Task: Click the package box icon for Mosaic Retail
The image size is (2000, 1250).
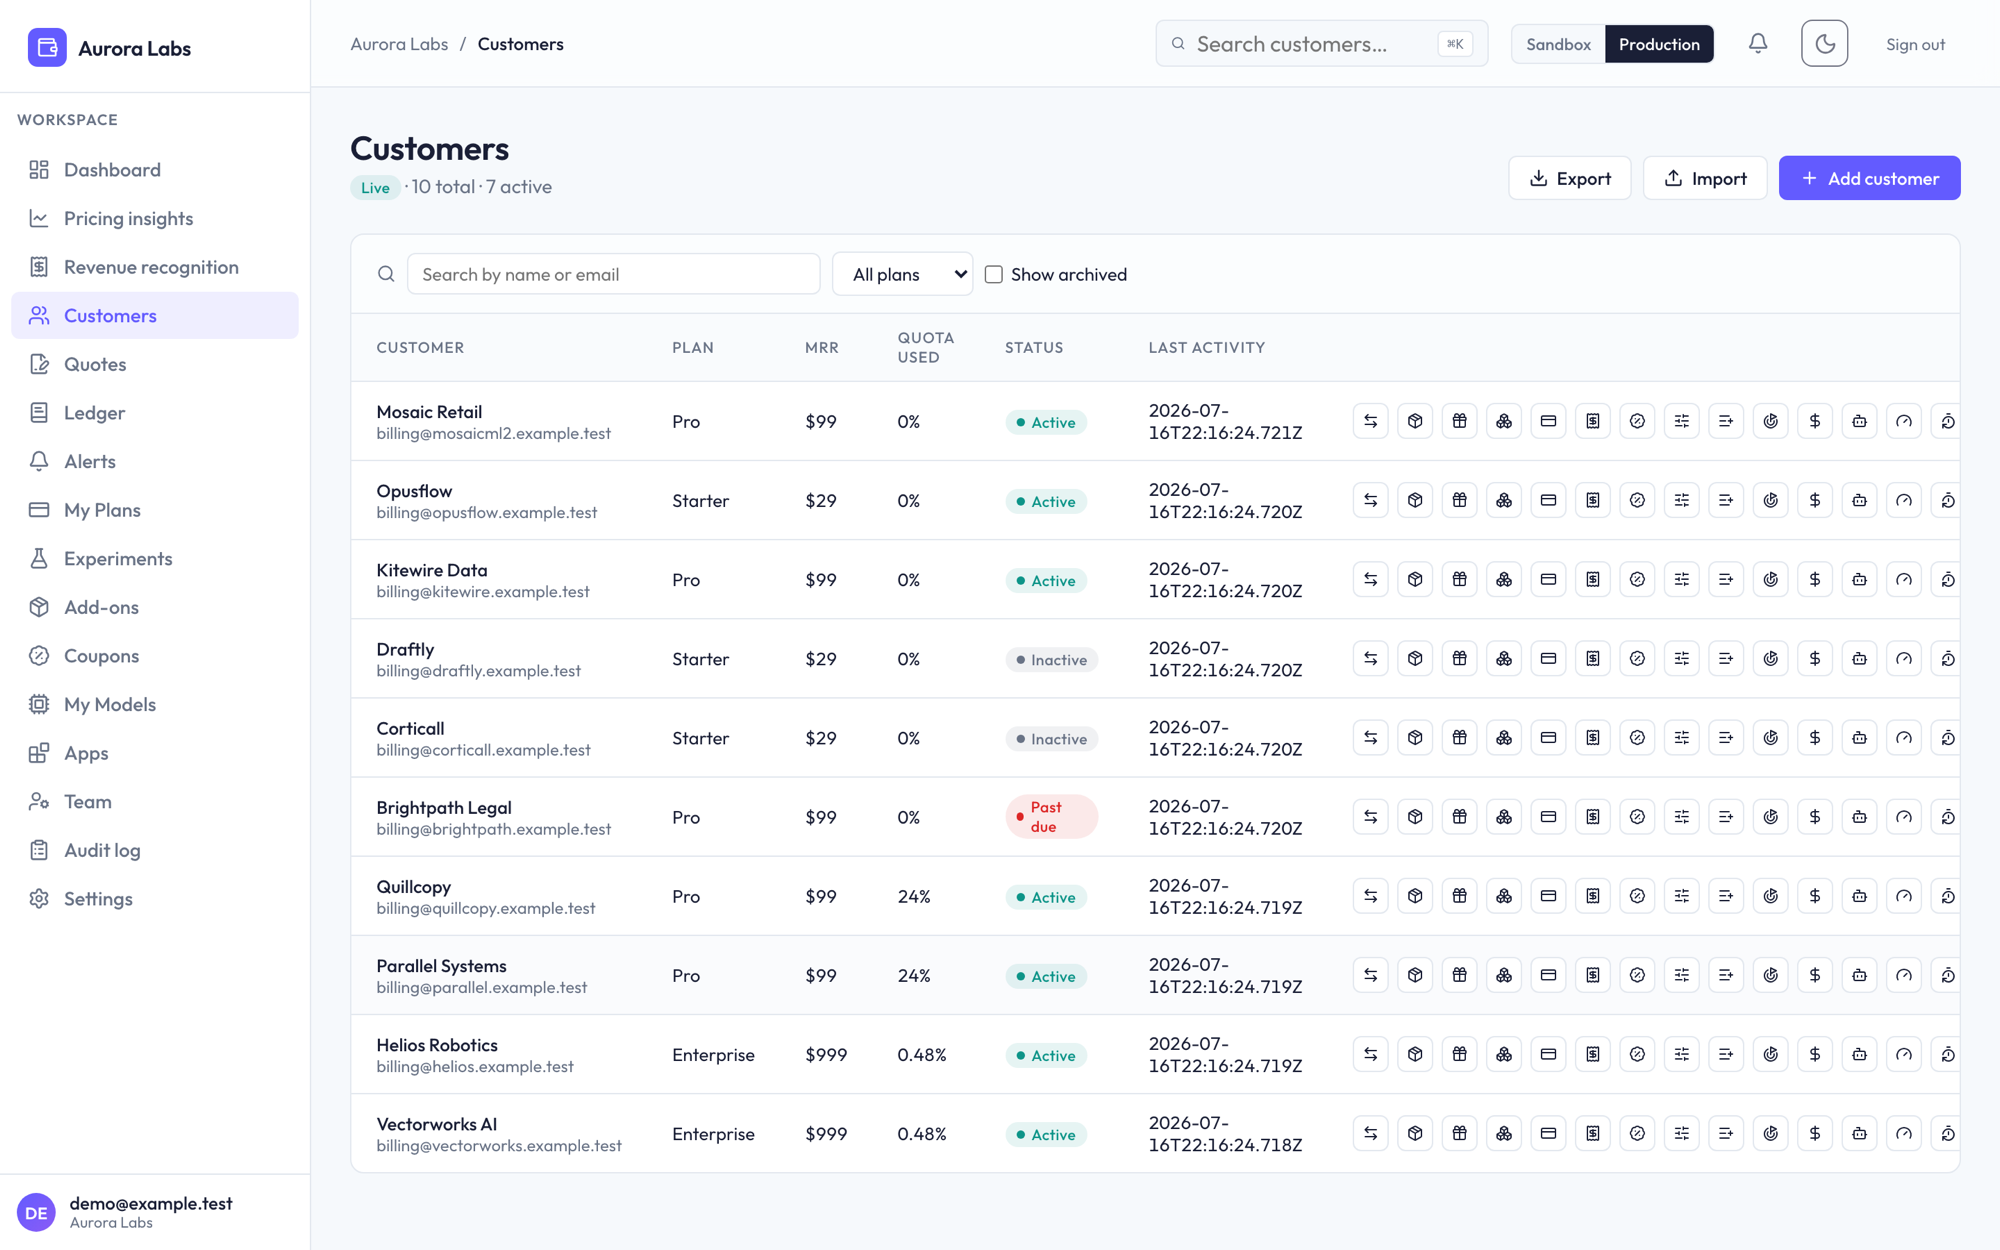Action: coord(1415,421)
